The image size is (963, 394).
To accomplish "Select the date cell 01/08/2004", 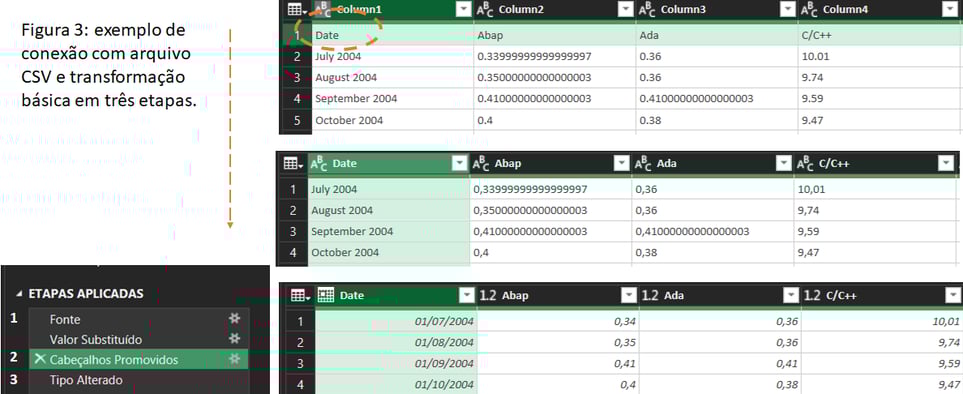I will click(396, 342).
